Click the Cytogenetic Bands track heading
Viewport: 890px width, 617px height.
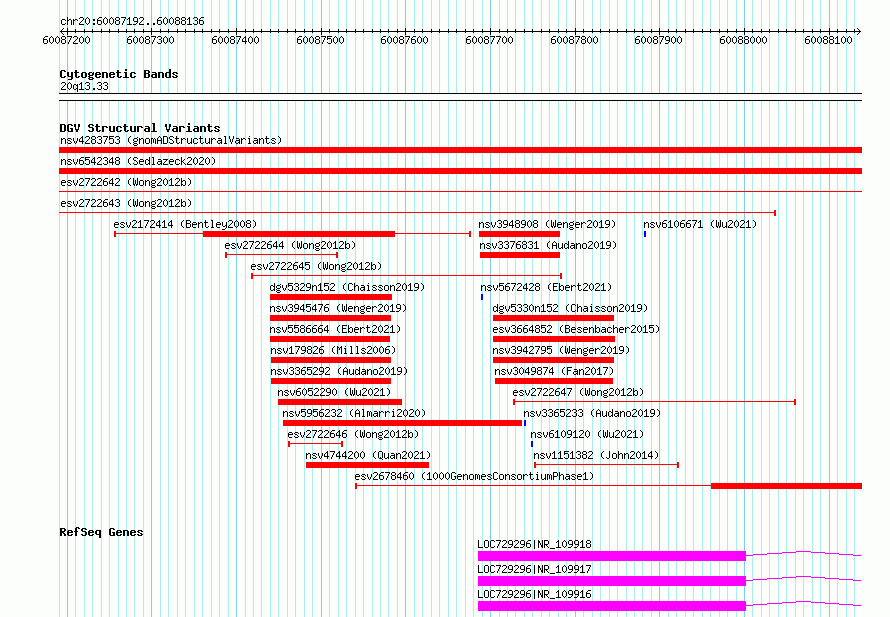click(x=119, y=74)
